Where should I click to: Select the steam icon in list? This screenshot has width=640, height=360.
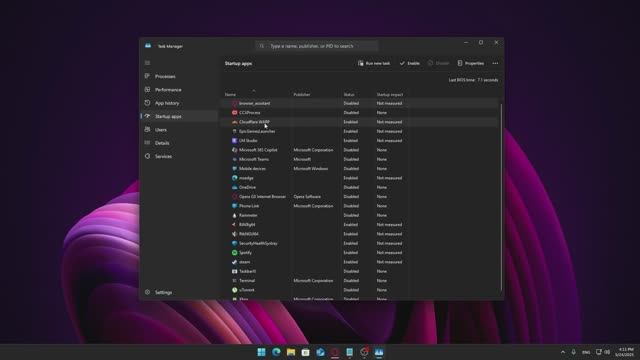click(234, 262)
